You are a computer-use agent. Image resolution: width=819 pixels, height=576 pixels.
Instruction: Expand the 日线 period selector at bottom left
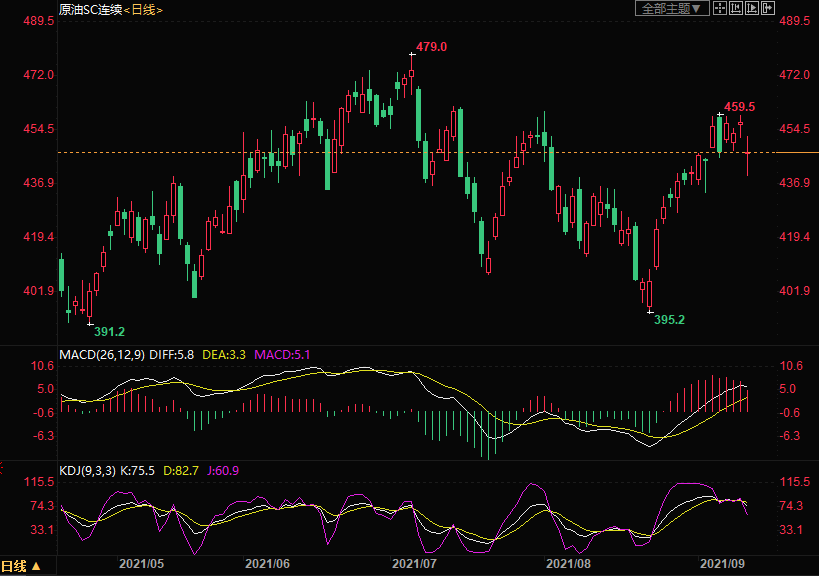point(21,566)
